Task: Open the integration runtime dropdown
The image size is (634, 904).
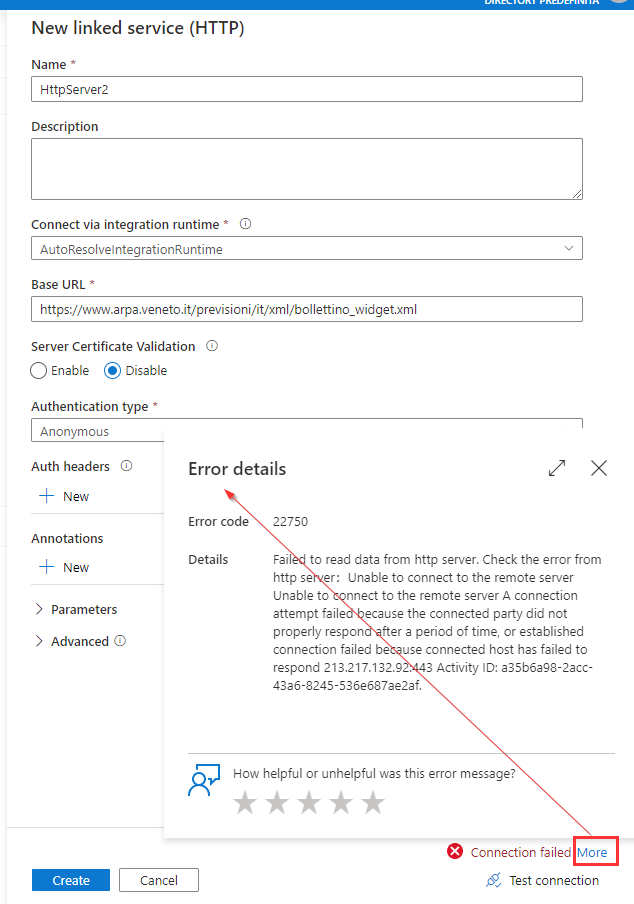Action: pos(307,248)
